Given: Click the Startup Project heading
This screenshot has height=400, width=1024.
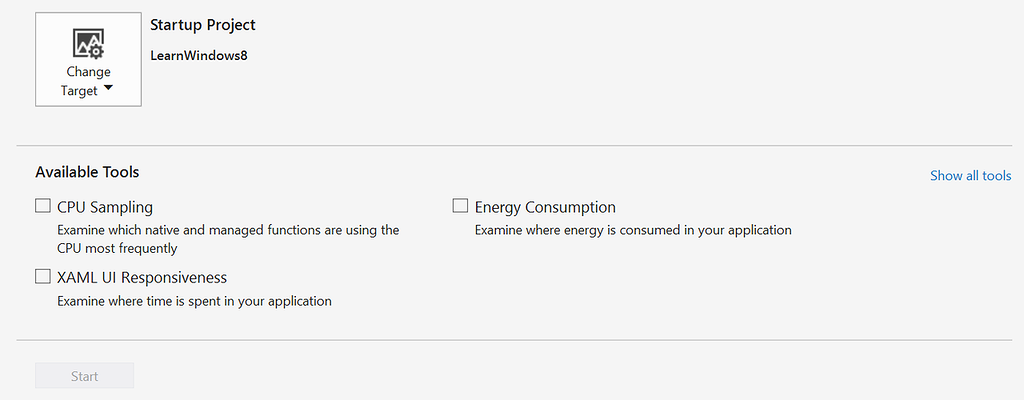Looking at the screenshot, I should click(x=203, y=25).
